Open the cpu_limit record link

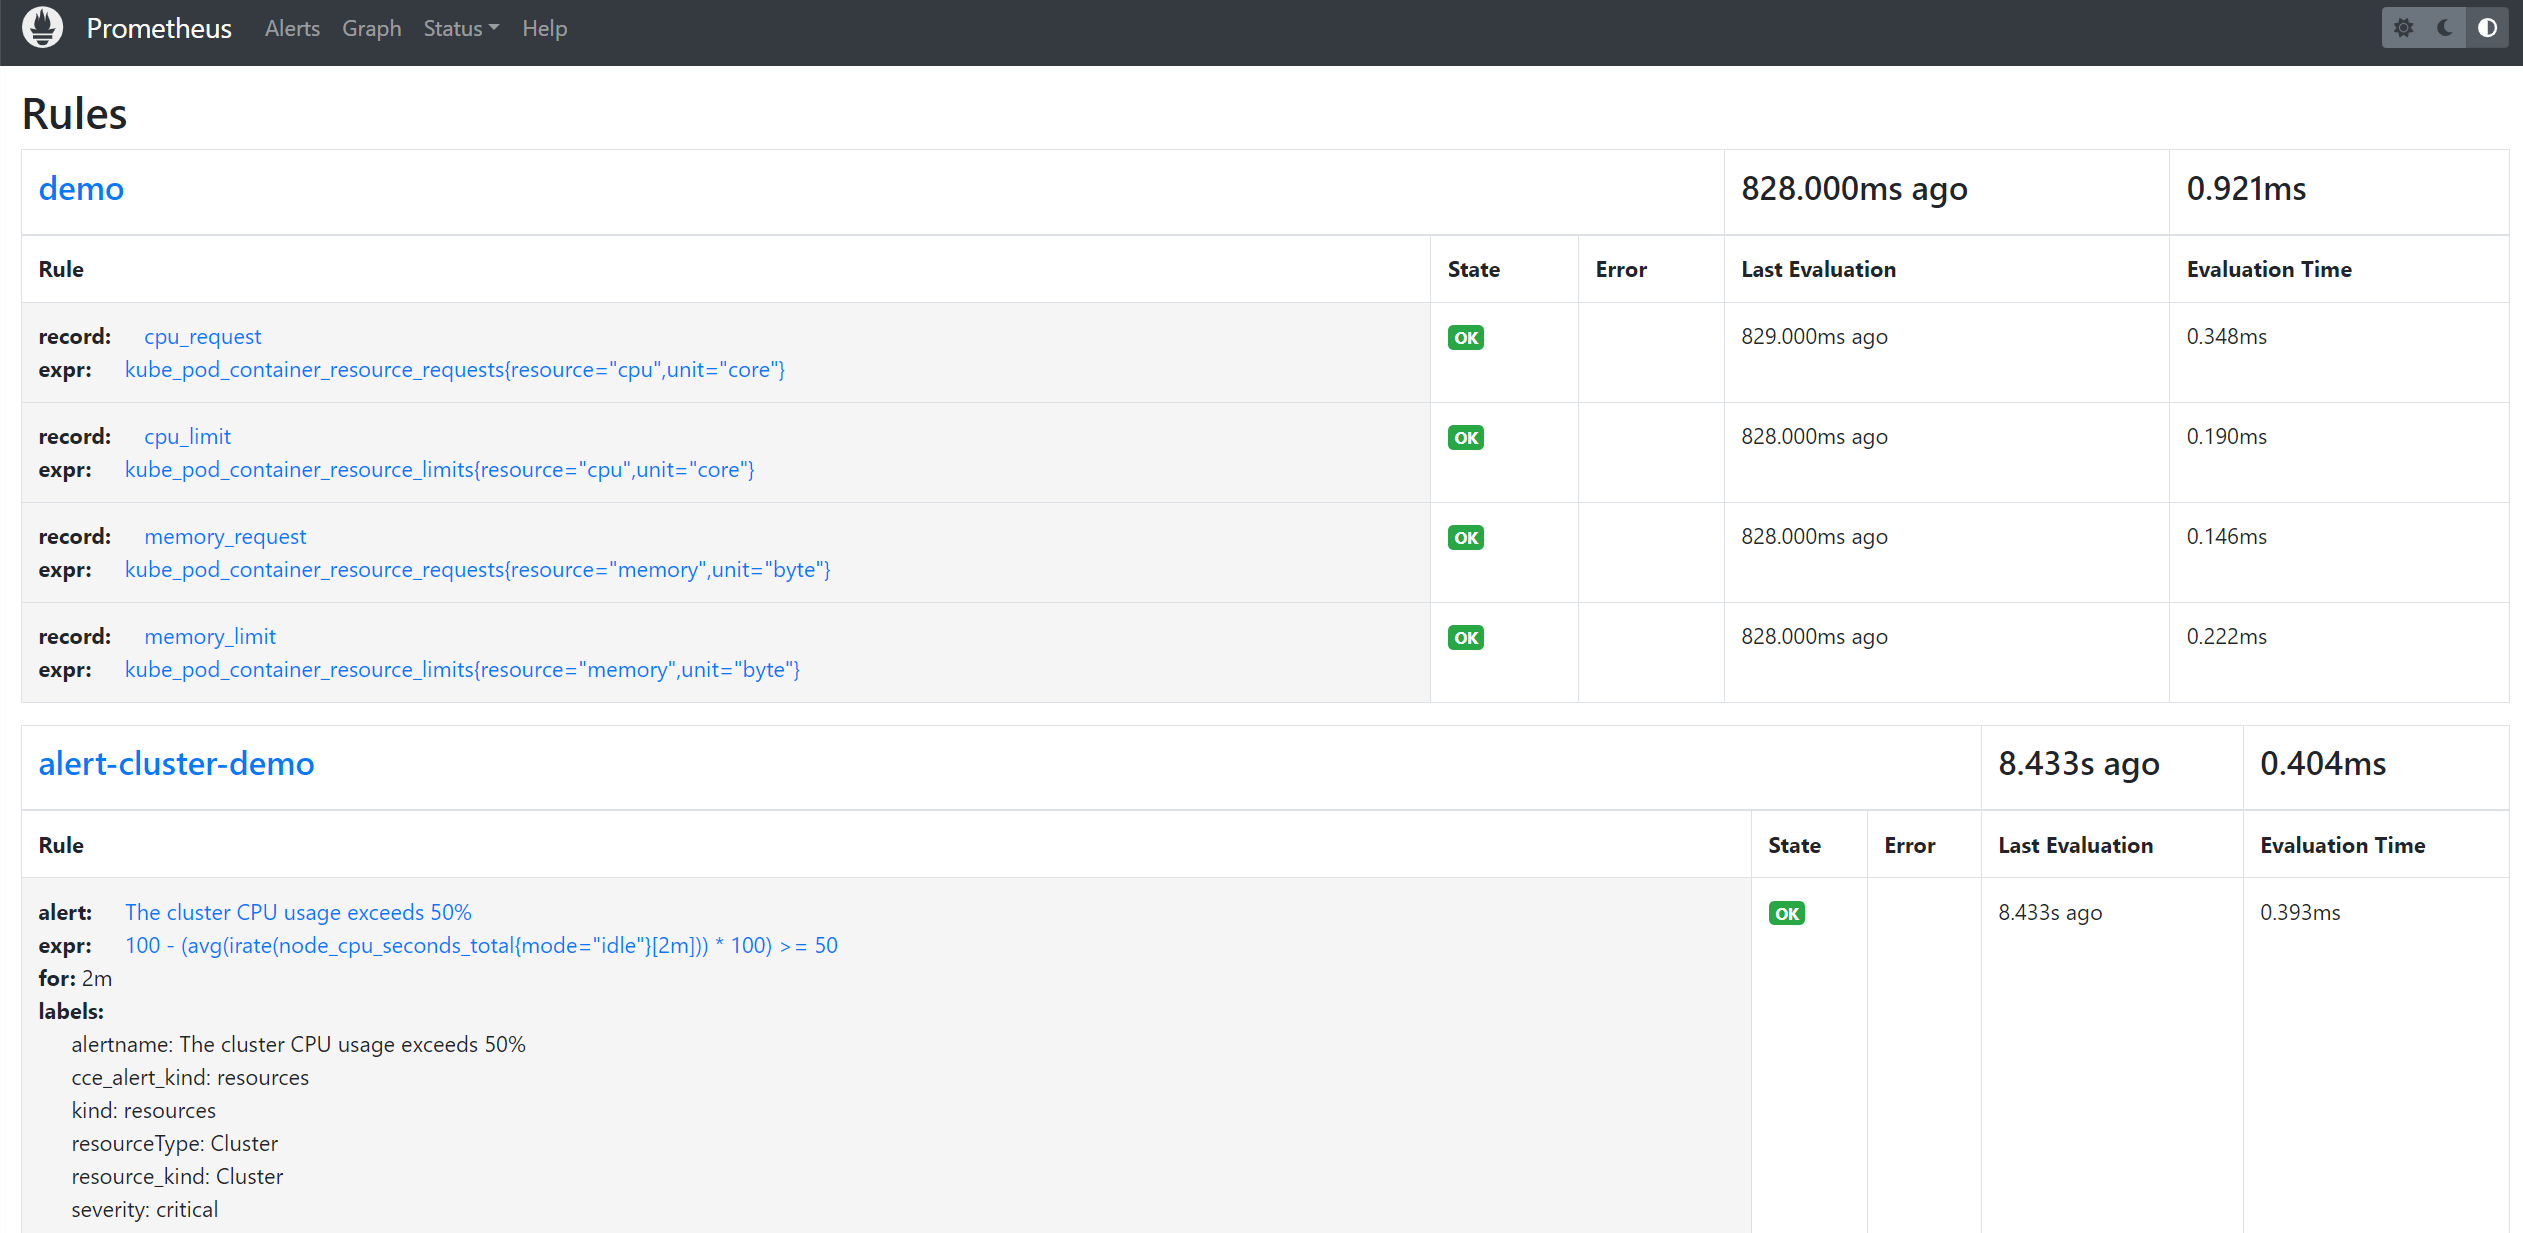(x=187, y=437)
